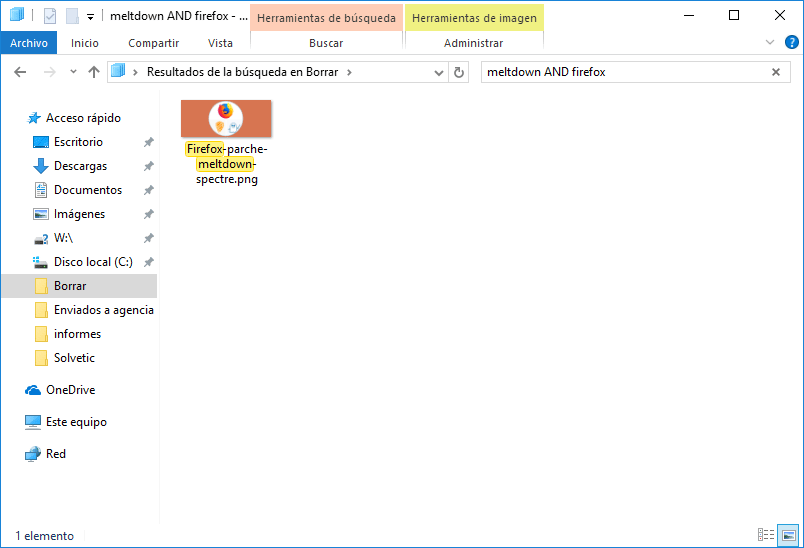Open the informes folder
Screen dimensions: 804x548
(x=77, y=334)
